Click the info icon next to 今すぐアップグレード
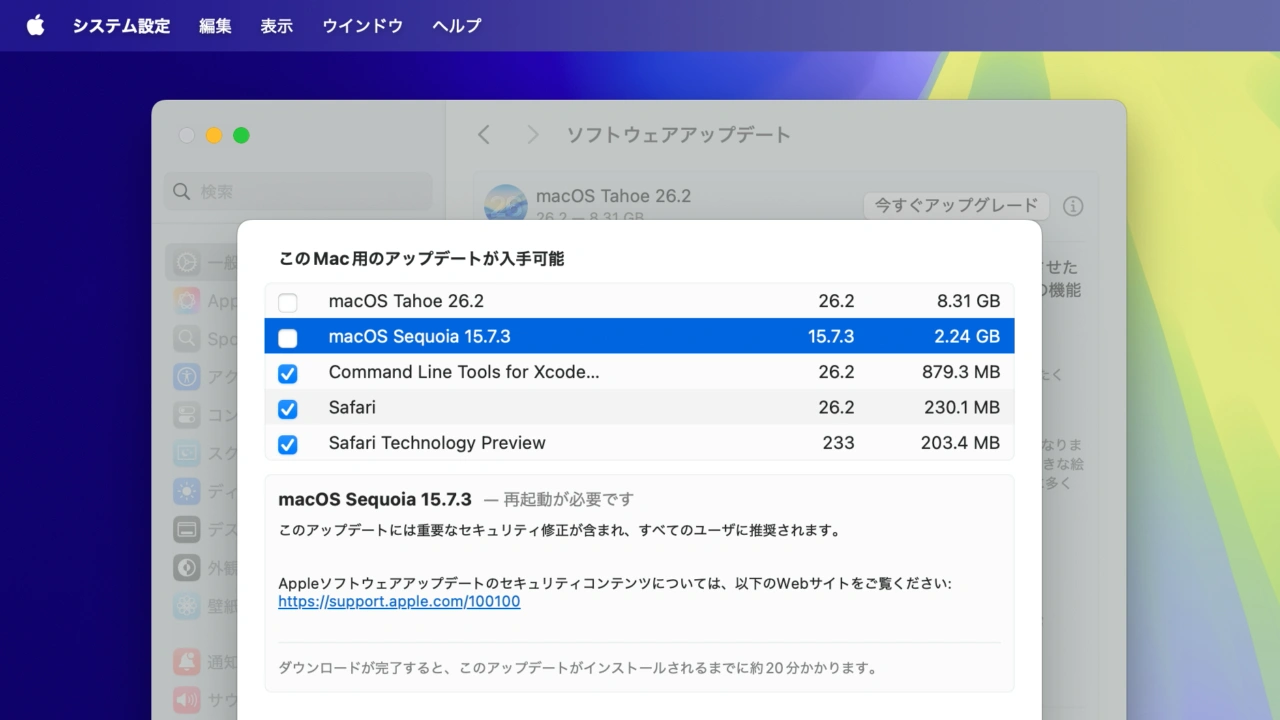Viewport: 1280px width, 720px height. (x=1073, y=206)
